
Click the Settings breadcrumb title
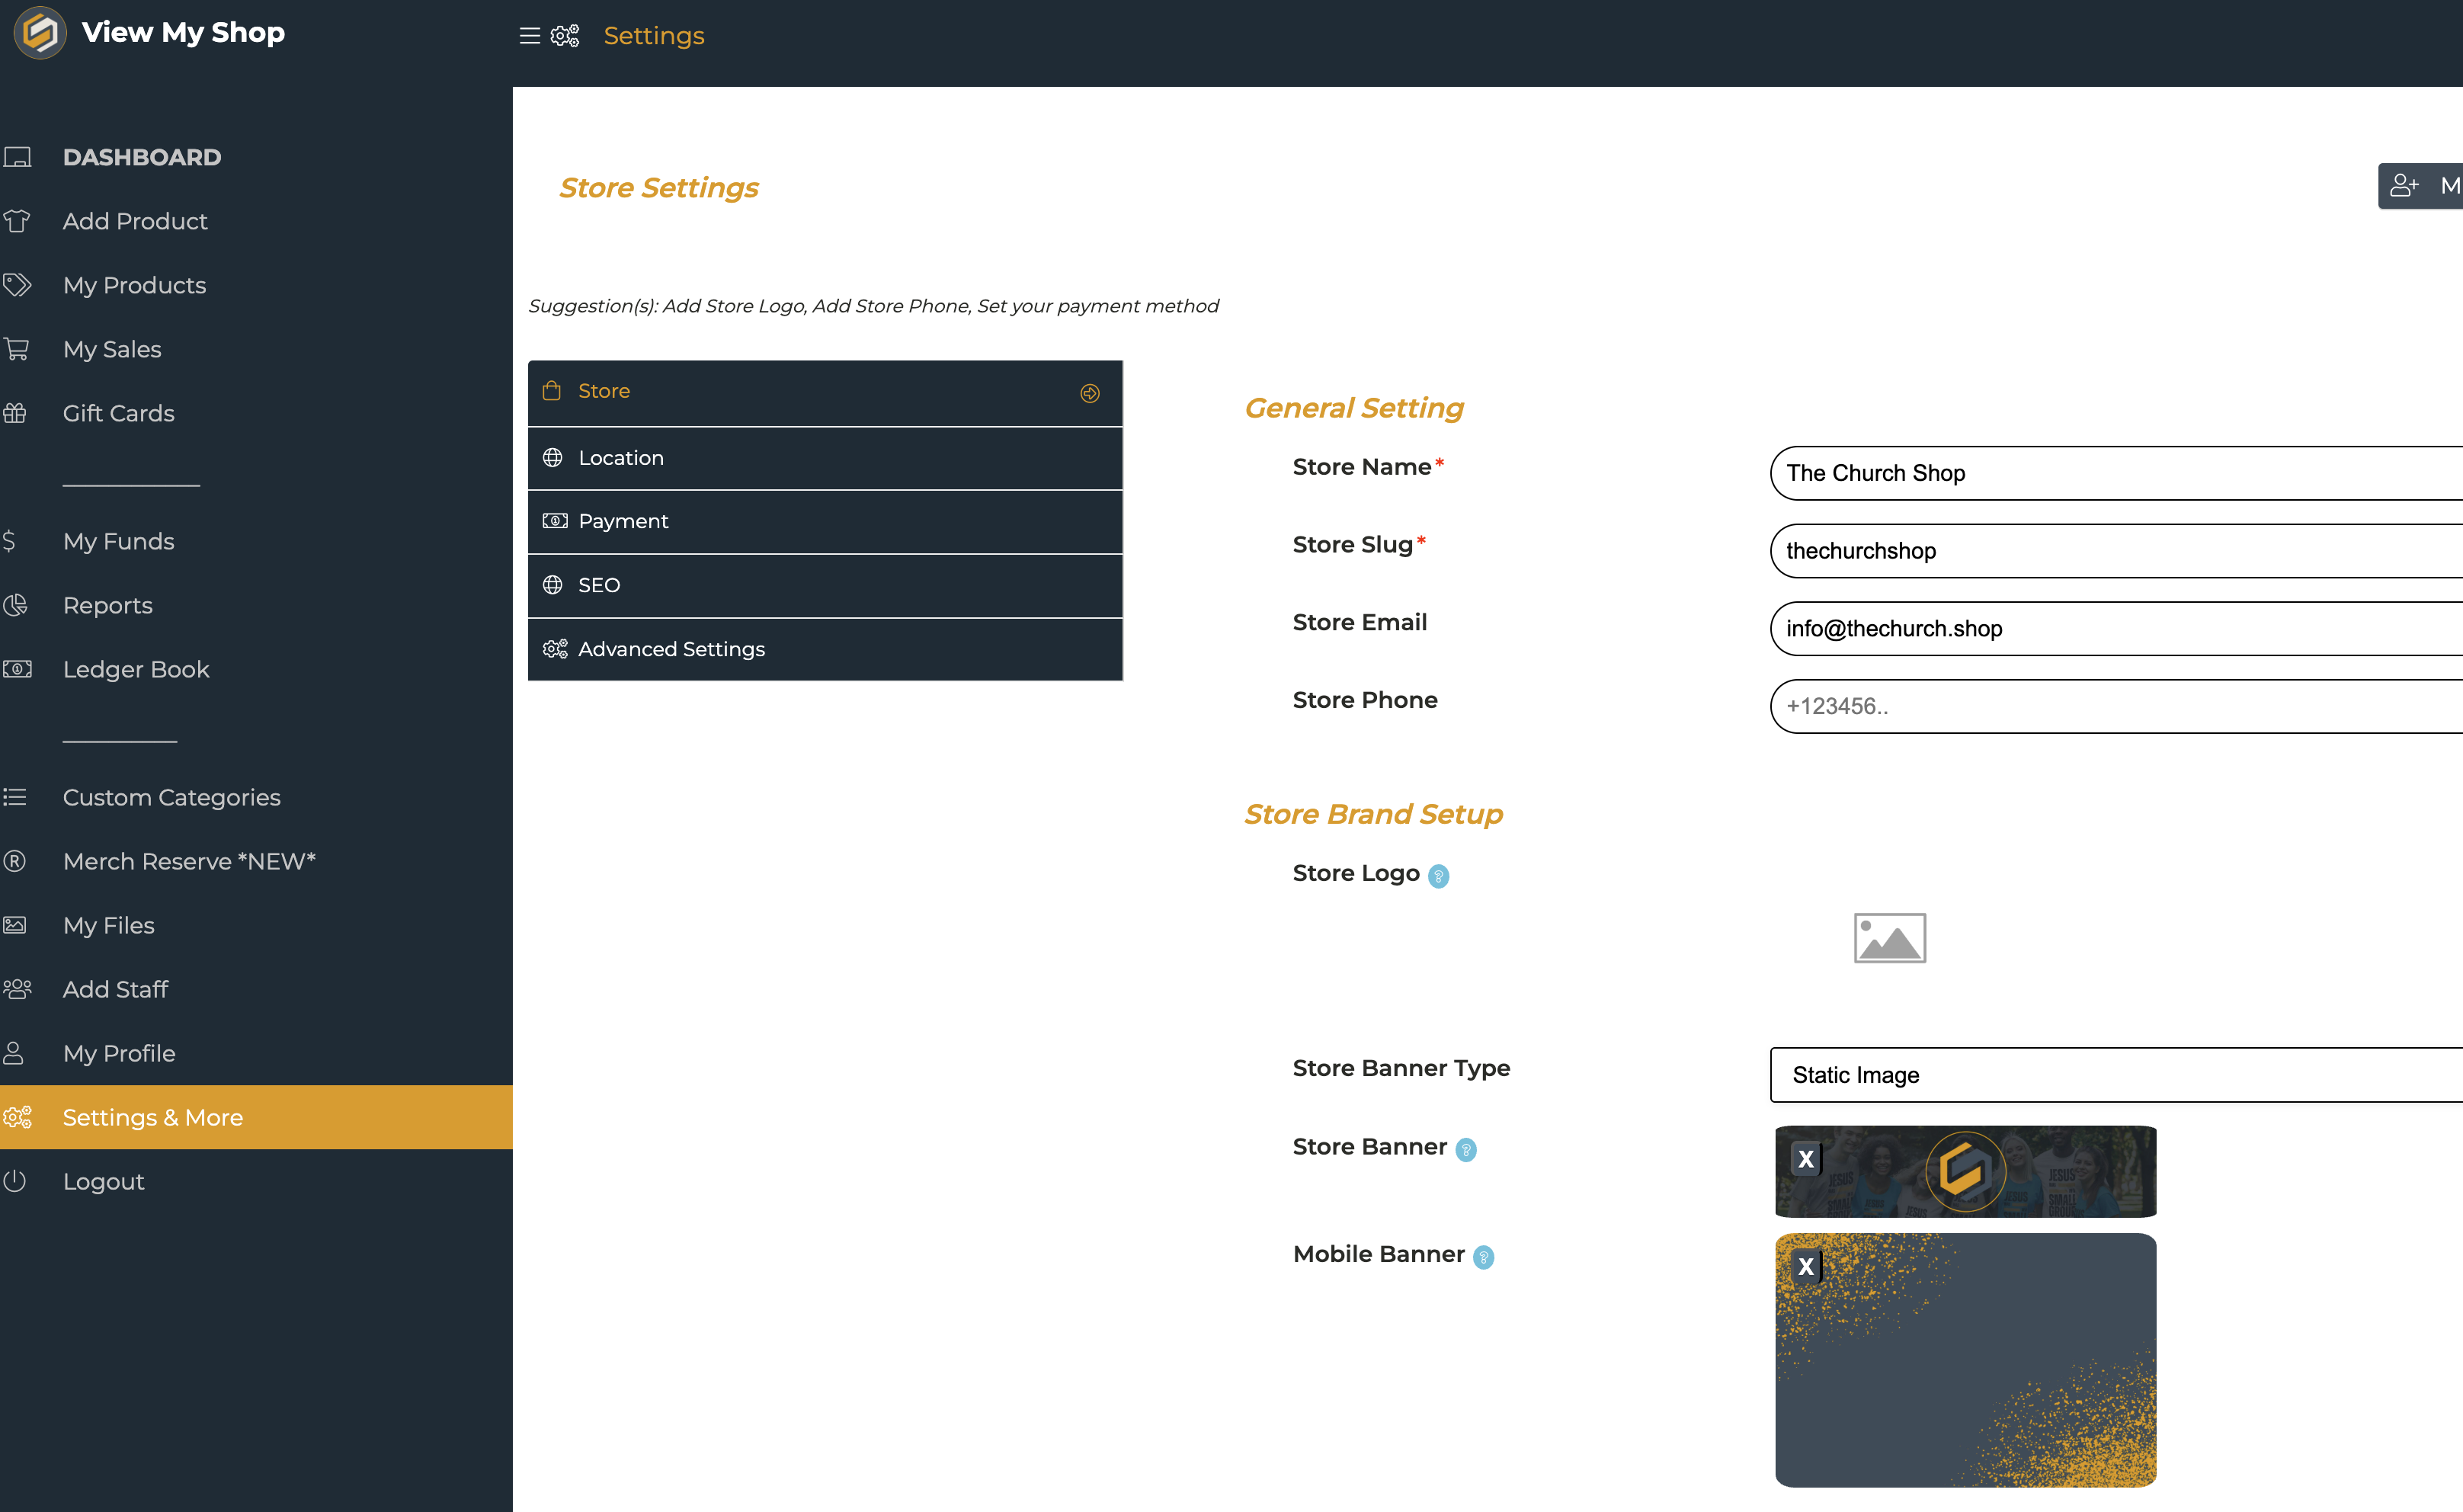point(654,36)
